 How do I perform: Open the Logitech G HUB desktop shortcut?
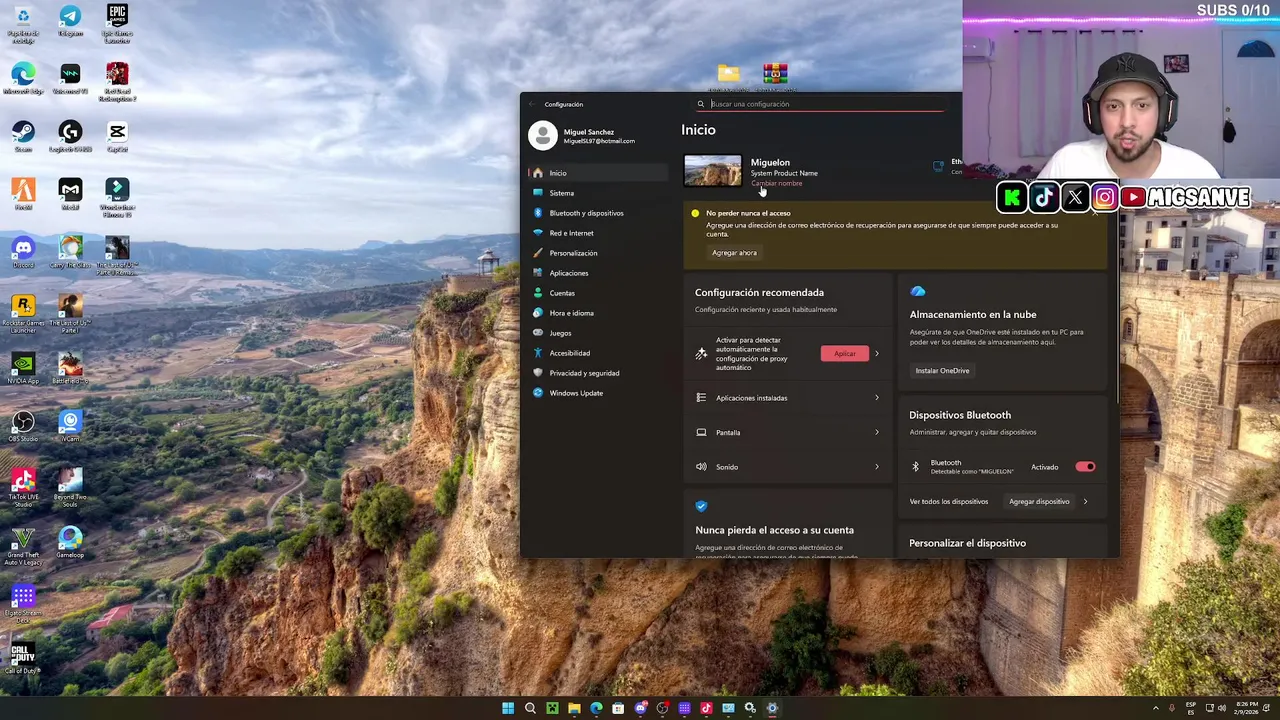tap(70, 136)
